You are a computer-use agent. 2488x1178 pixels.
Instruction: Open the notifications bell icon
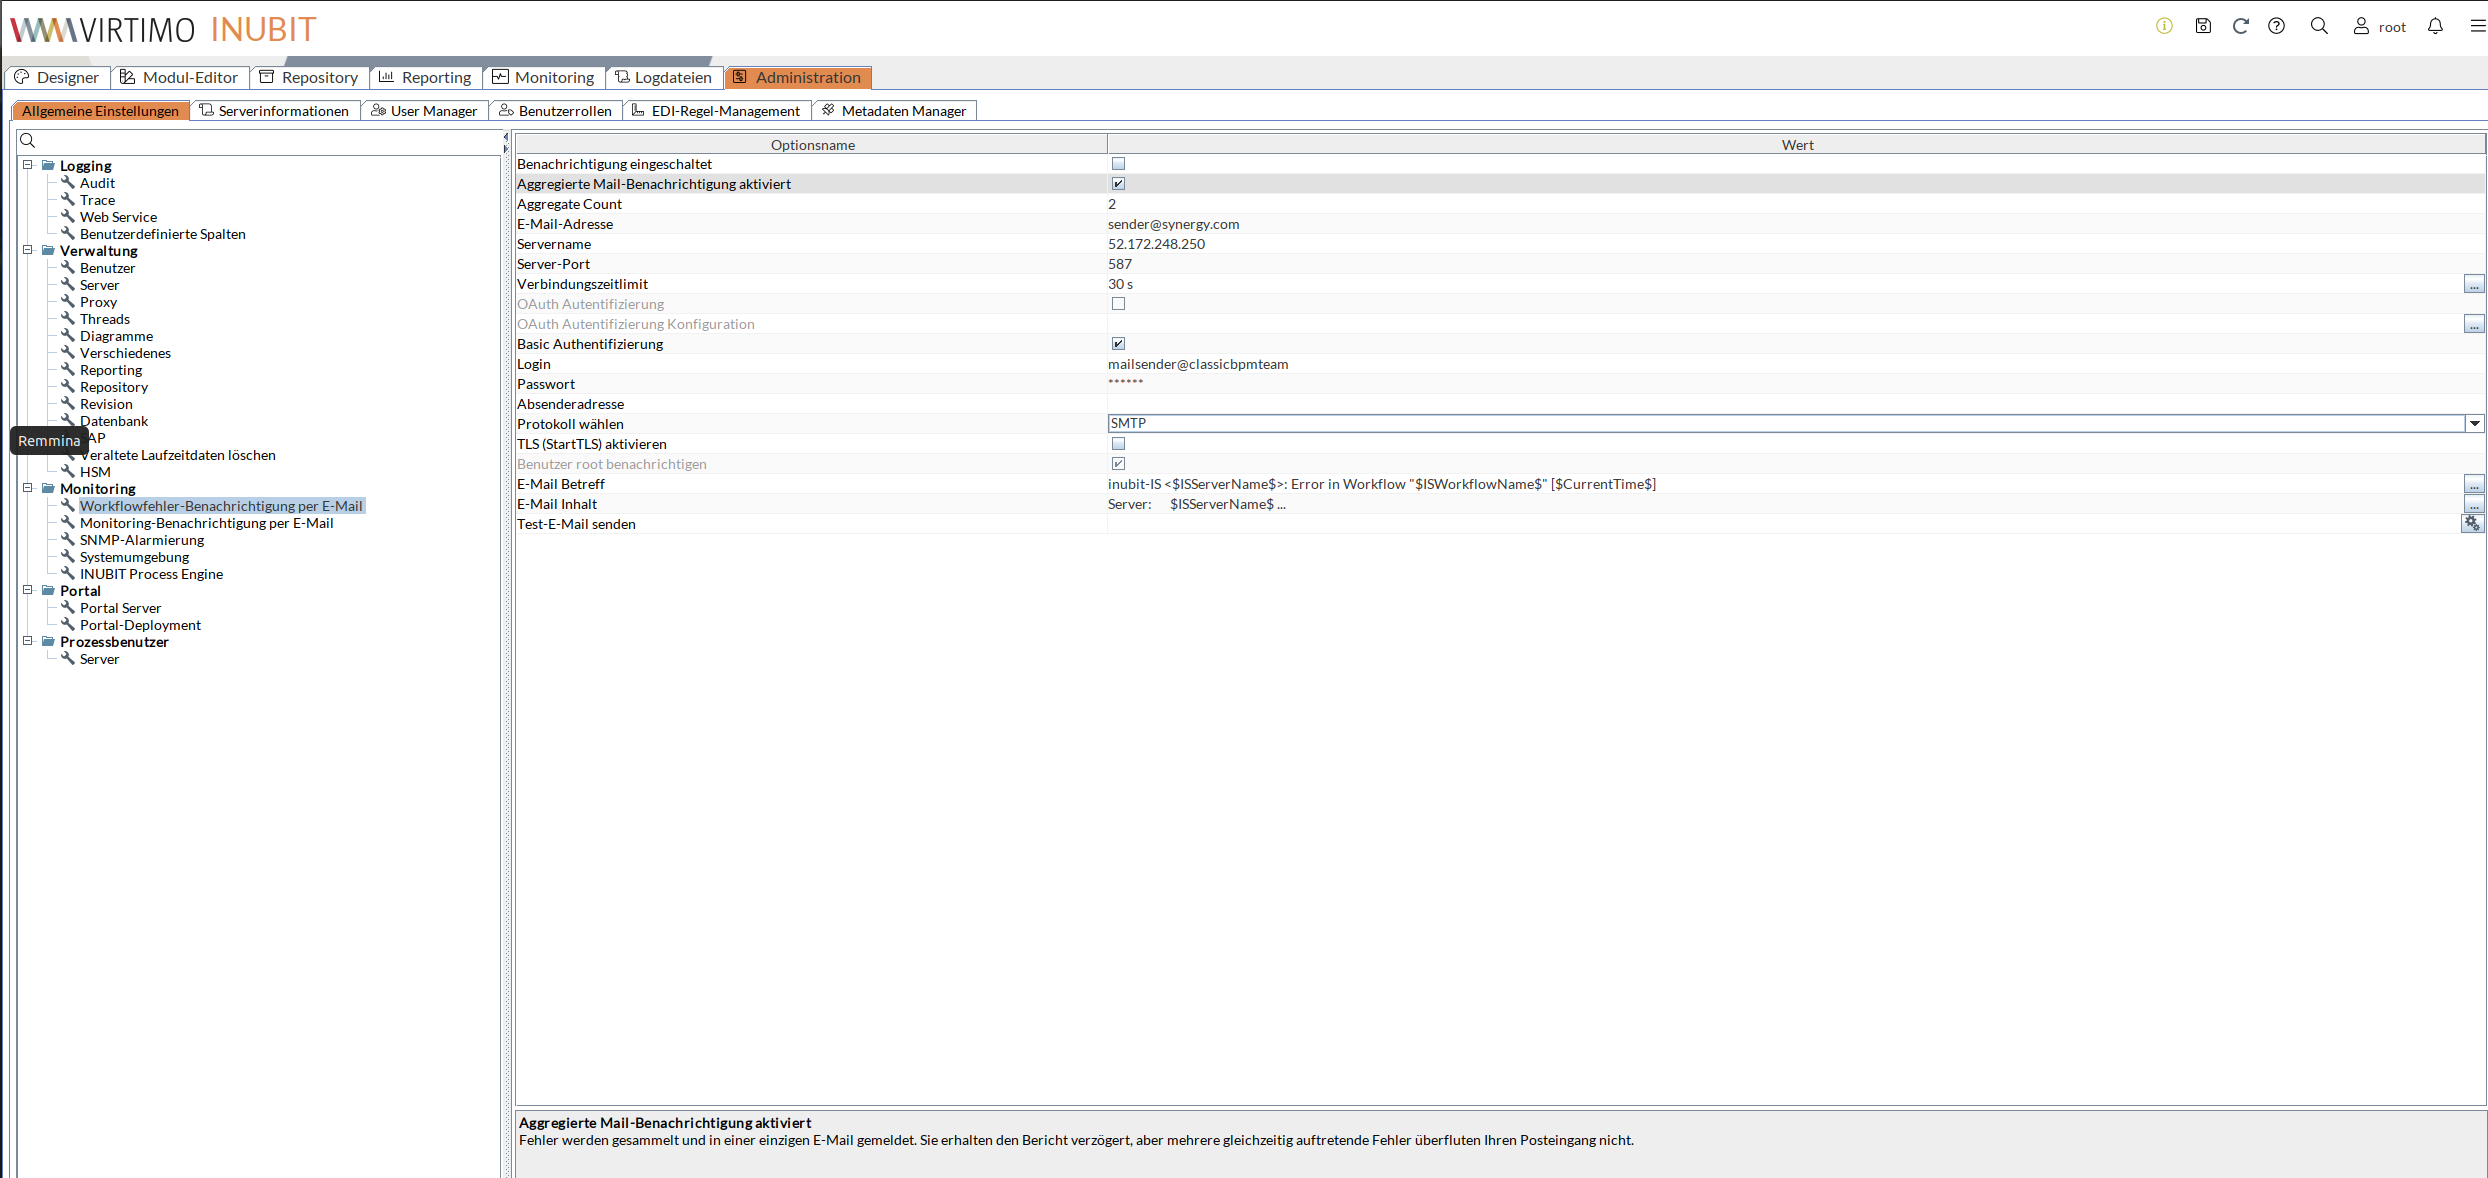click(2435, 27)
